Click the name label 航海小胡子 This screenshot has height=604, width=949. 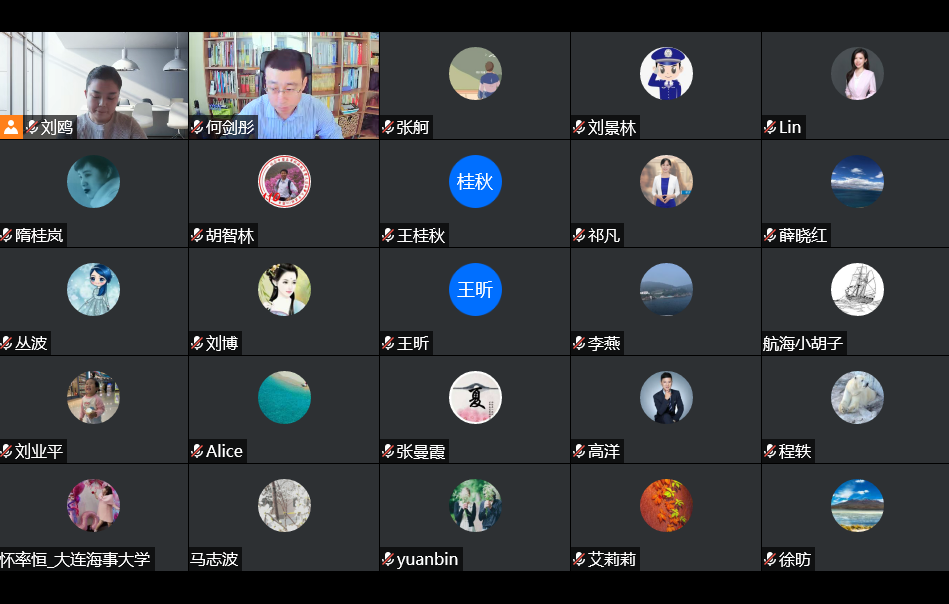pos(803,343)
